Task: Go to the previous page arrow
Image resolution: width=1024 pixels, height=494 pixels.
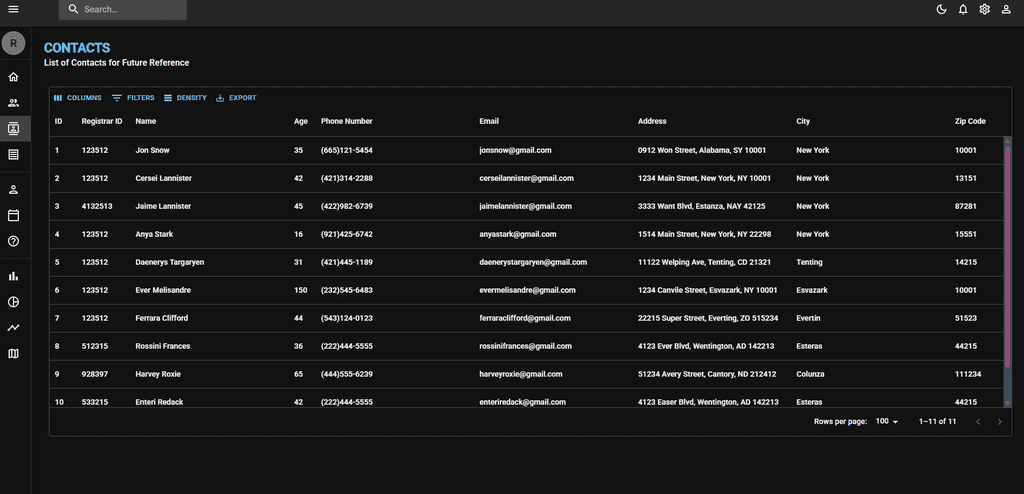Action: click(978, 421)
